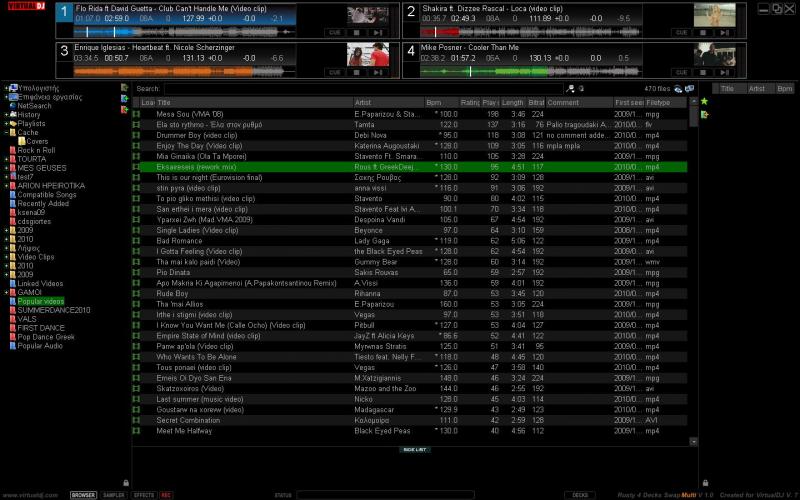This screenshot has width=800, height=500.
Task: Click the DECKS button at bottom
Action: coord(580,495)
